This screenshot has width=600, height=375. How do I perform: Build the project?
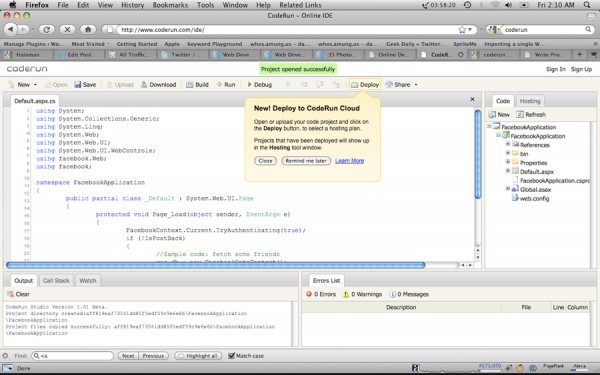click(197, 85)
